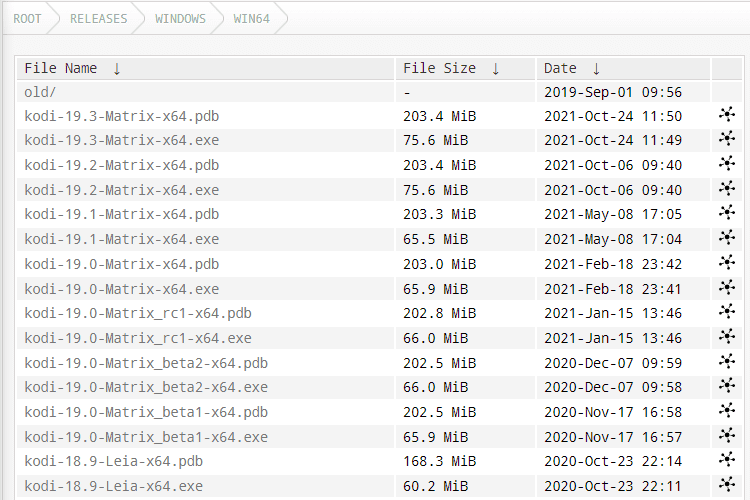Sort by File Size using the arrow

(x=496, y=69)
